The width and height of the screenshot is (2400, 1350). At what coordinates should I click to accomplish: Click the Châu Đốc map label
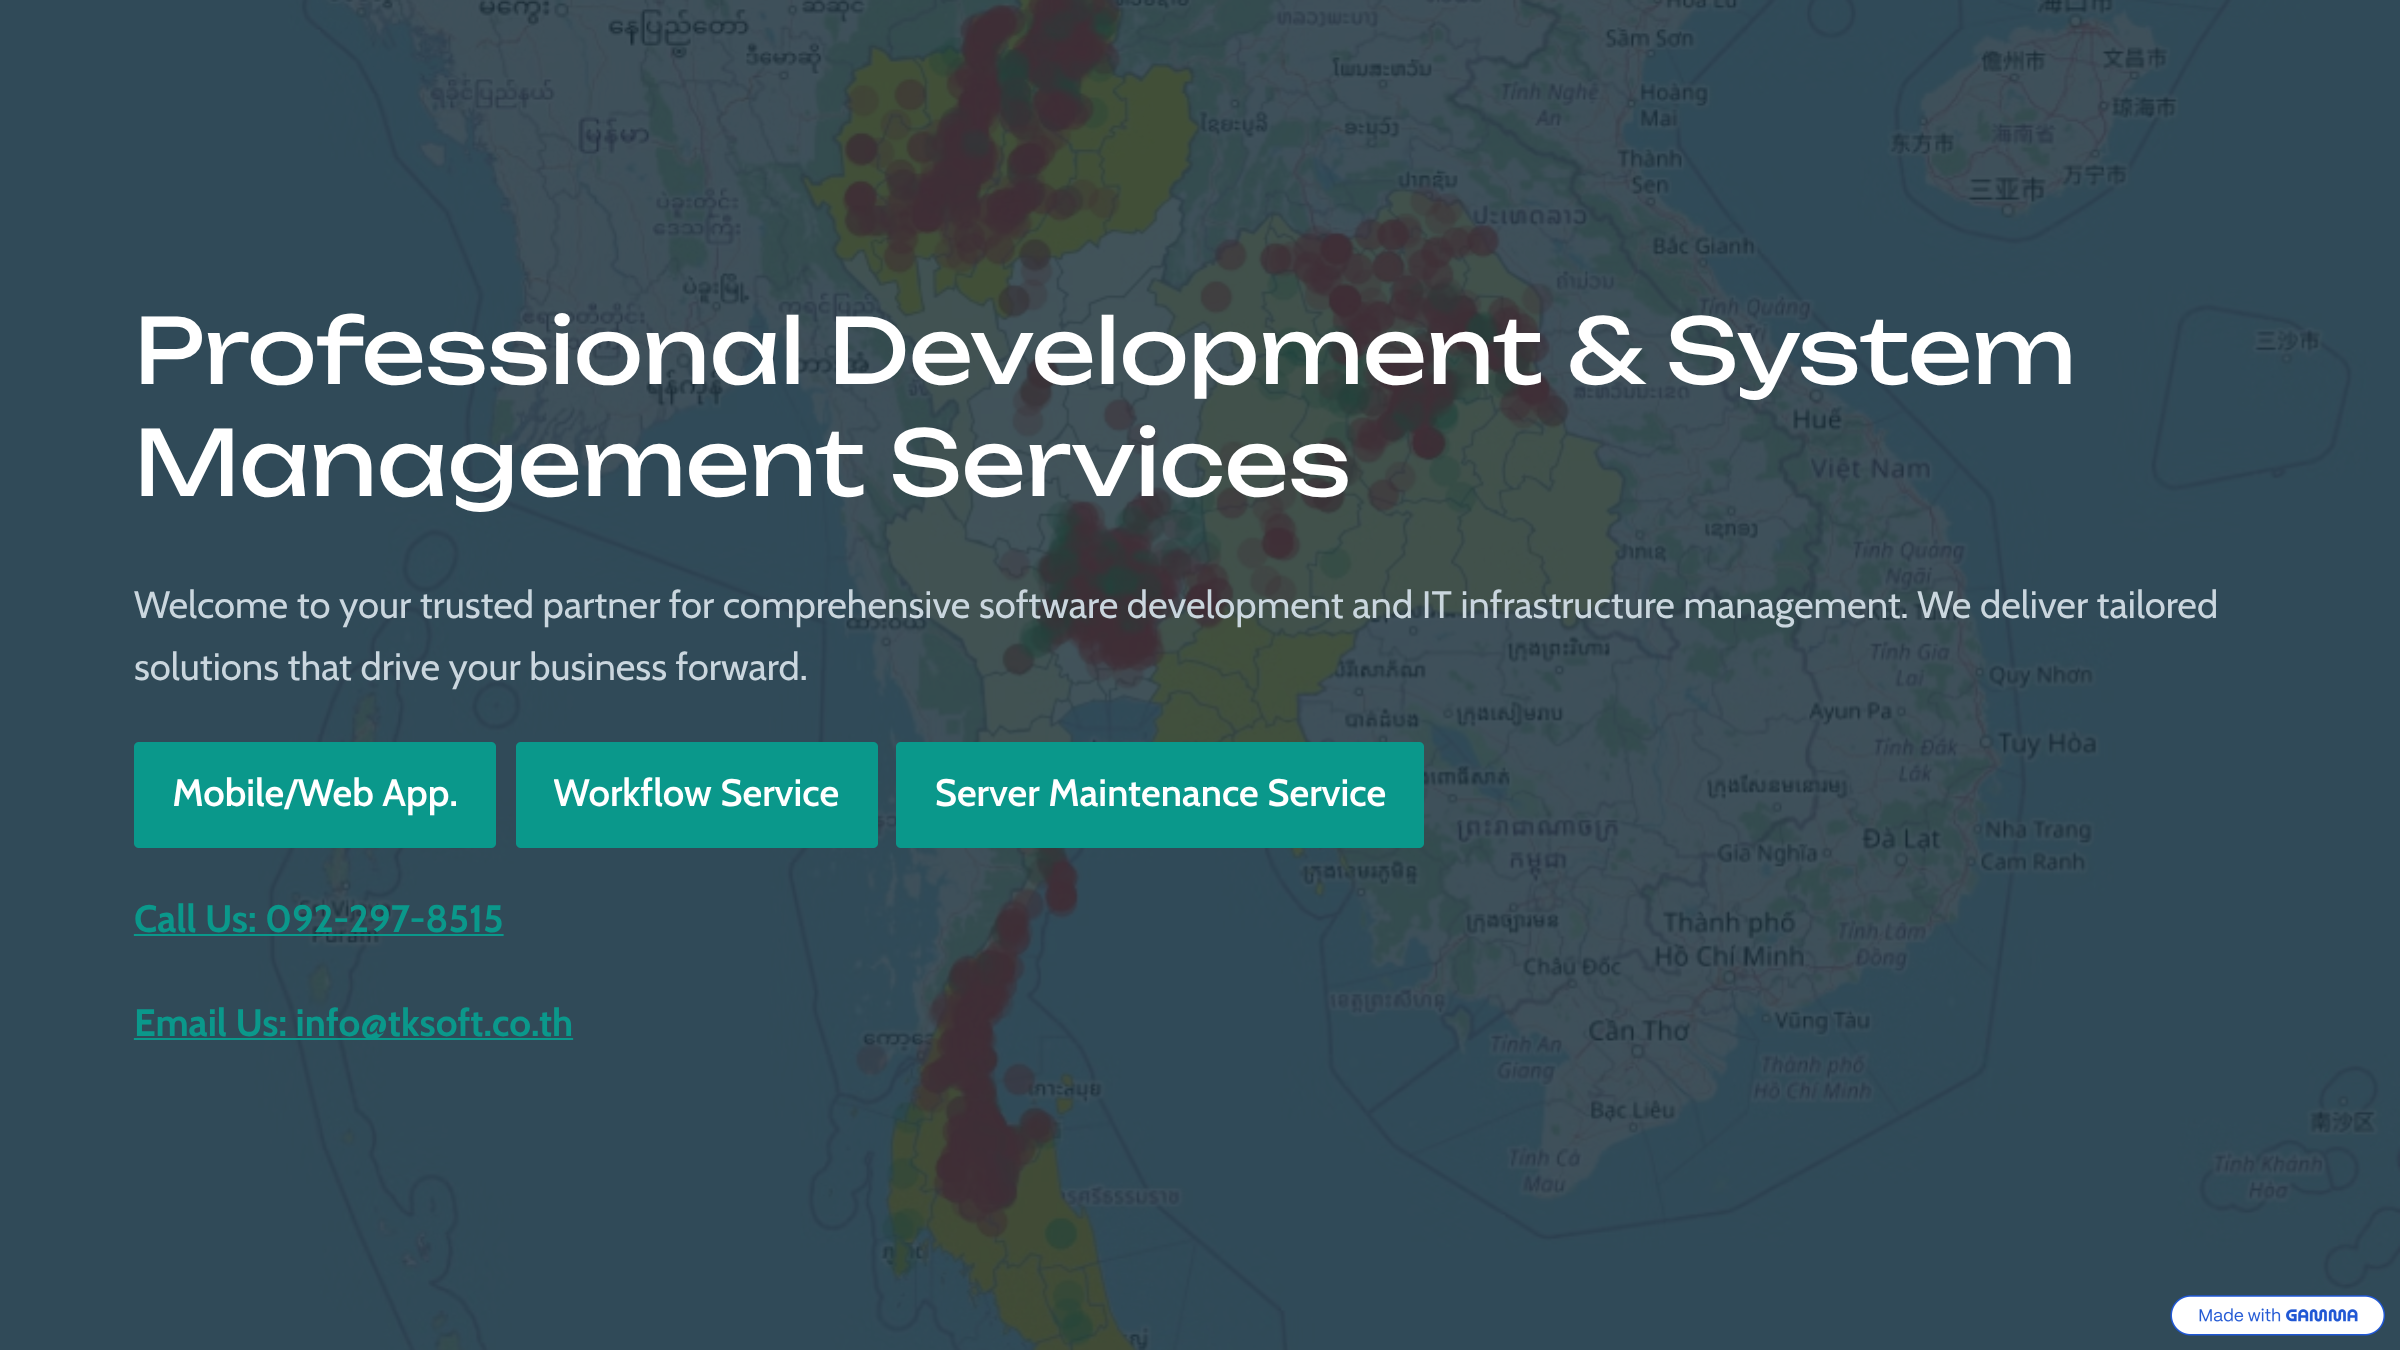pyautogui.click(x=1571, y=967)
